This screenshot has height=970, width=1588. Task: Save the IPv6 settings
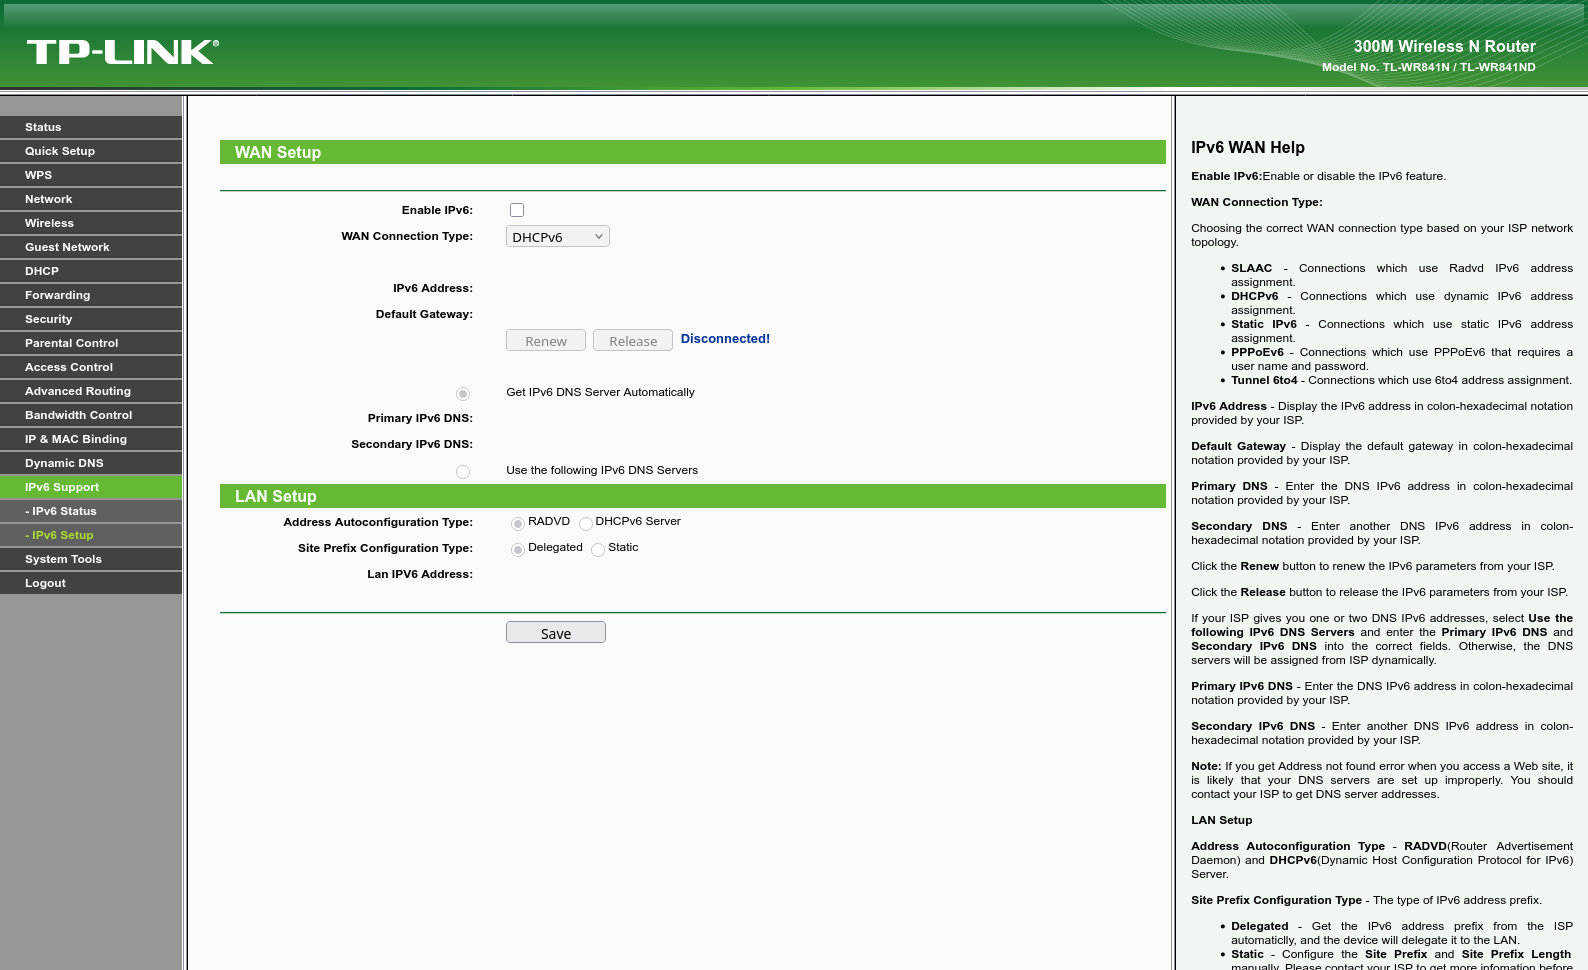[556, 632]
